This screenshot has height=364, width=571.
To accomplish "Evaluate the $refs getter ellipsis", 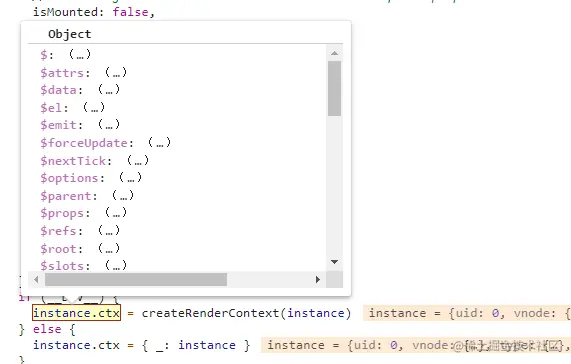I will [x=109, y=231].
